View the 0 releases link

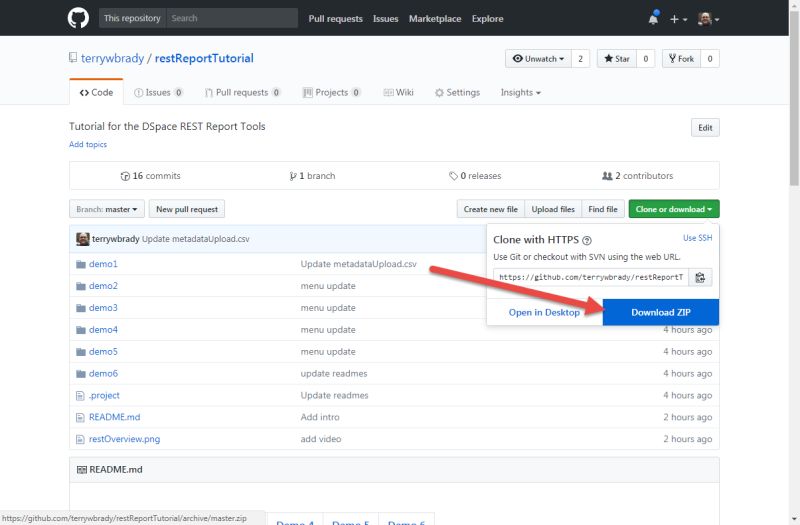pyautogui.click(x=475, y=176)
